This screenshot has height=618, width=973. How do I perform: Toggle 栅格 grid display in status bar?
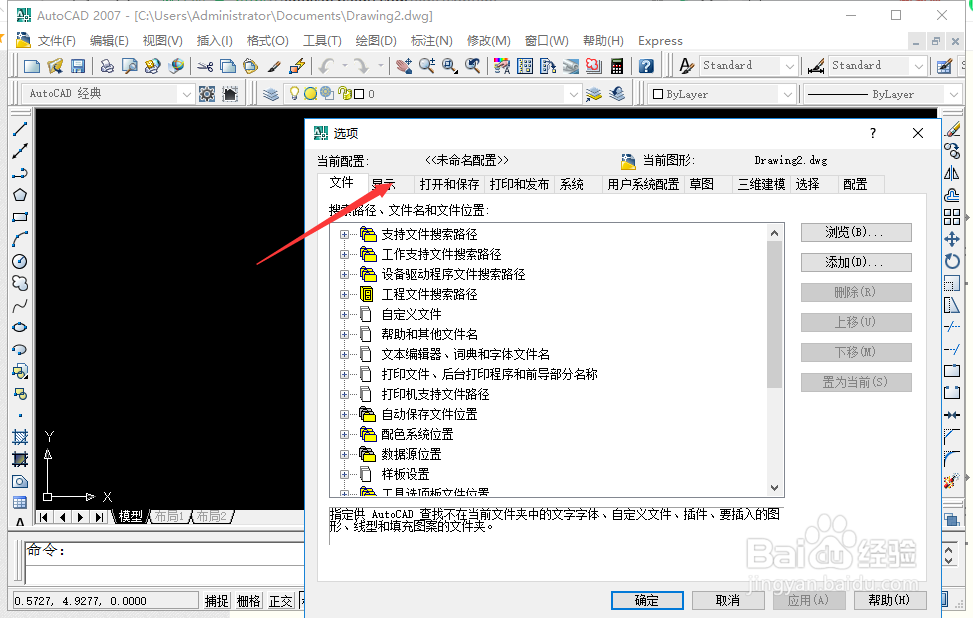coord(249,601)
